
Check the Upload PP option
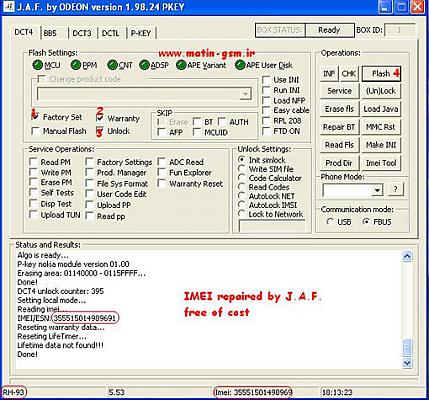coord(89,205)
